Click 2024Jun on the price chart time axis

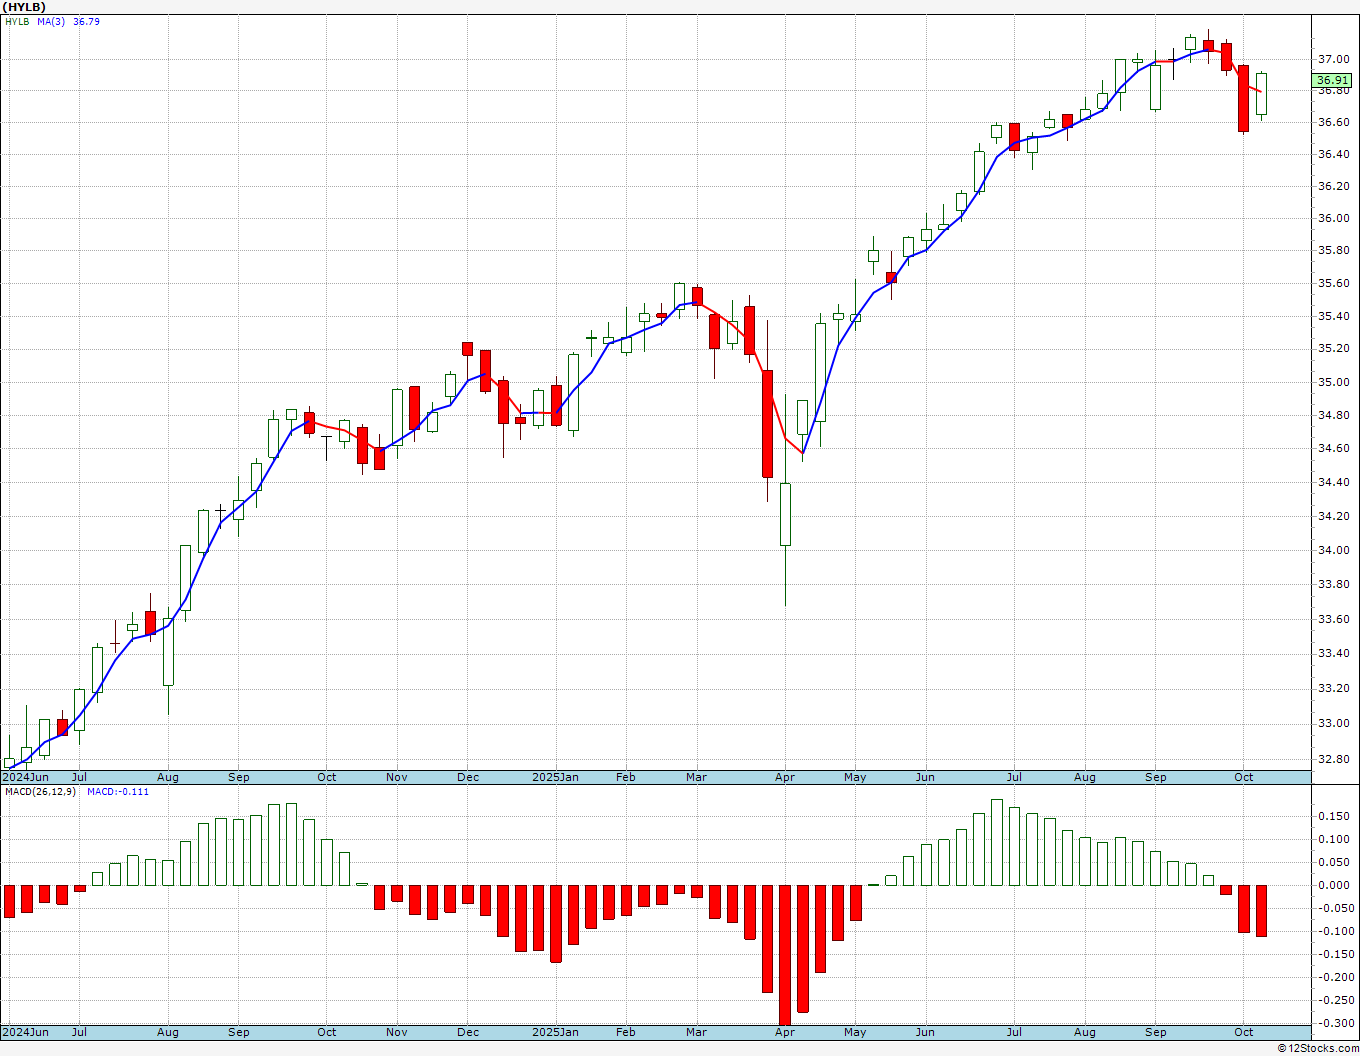coord(25,777)
